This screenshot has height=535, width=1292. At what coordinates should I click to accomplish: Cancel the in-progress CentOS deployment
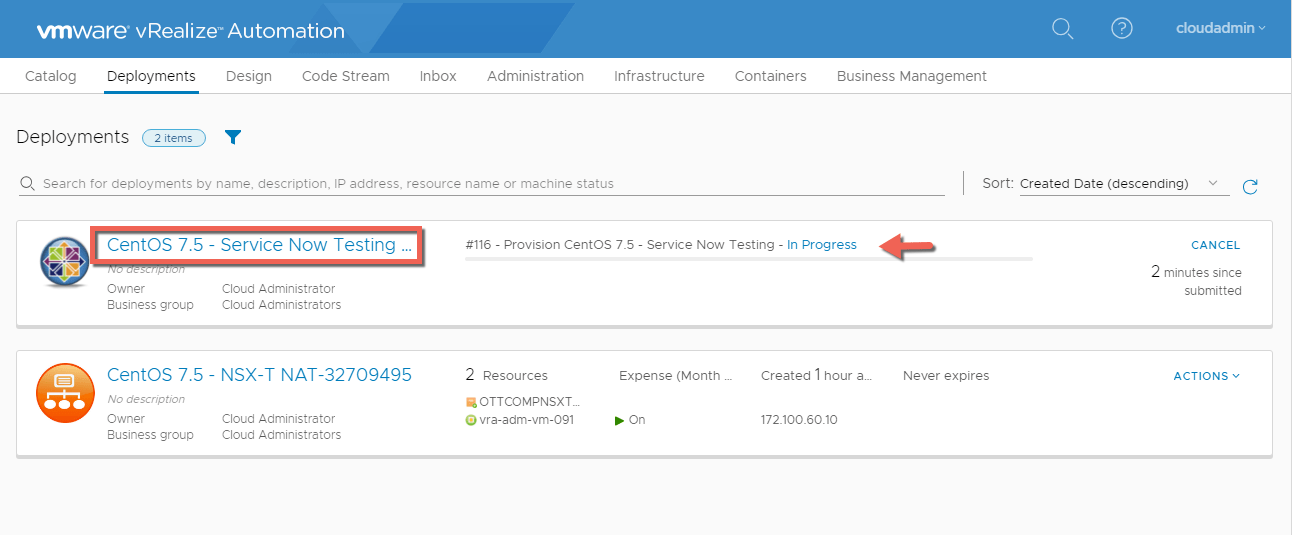(x=1215, y=245)
